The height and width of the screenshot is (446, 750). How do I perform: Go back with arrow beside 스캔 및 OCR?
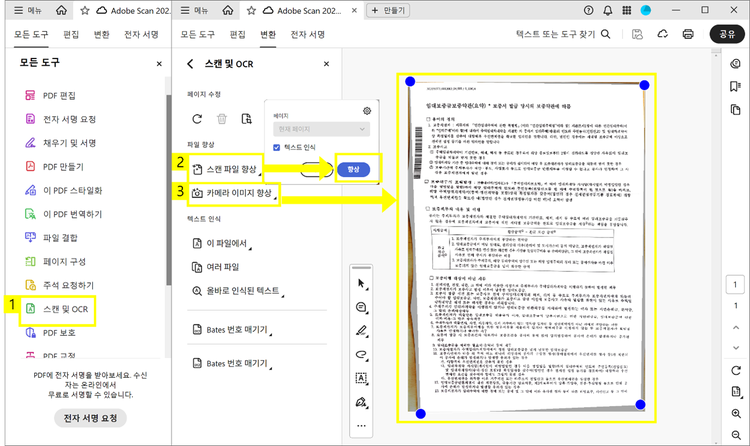tap(190, 64)
